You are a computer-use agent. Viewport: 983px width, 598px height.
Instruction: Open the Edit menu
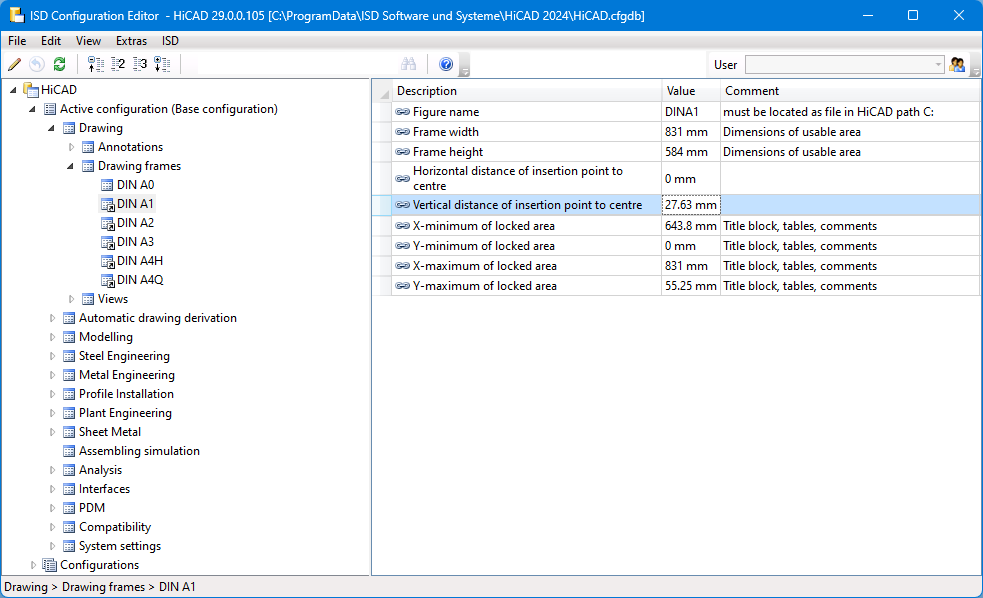tap(51, 41)
